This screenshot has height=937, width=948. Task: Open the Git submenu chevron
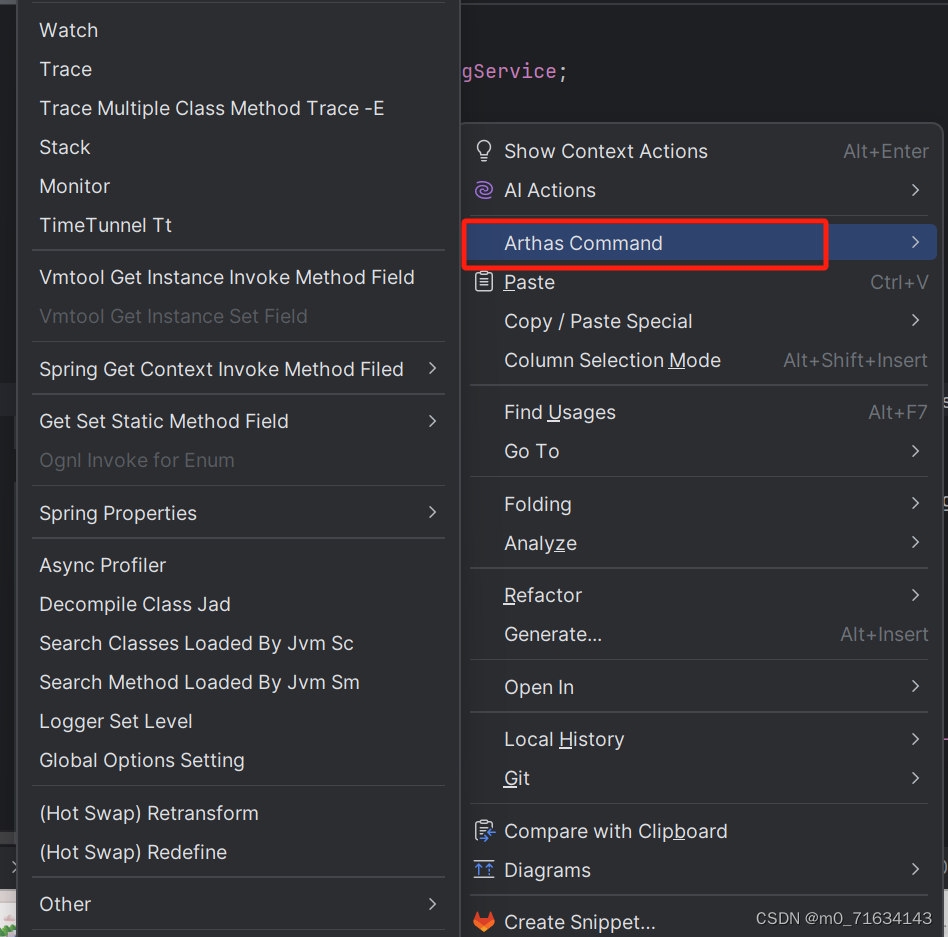tap(916, 779)
